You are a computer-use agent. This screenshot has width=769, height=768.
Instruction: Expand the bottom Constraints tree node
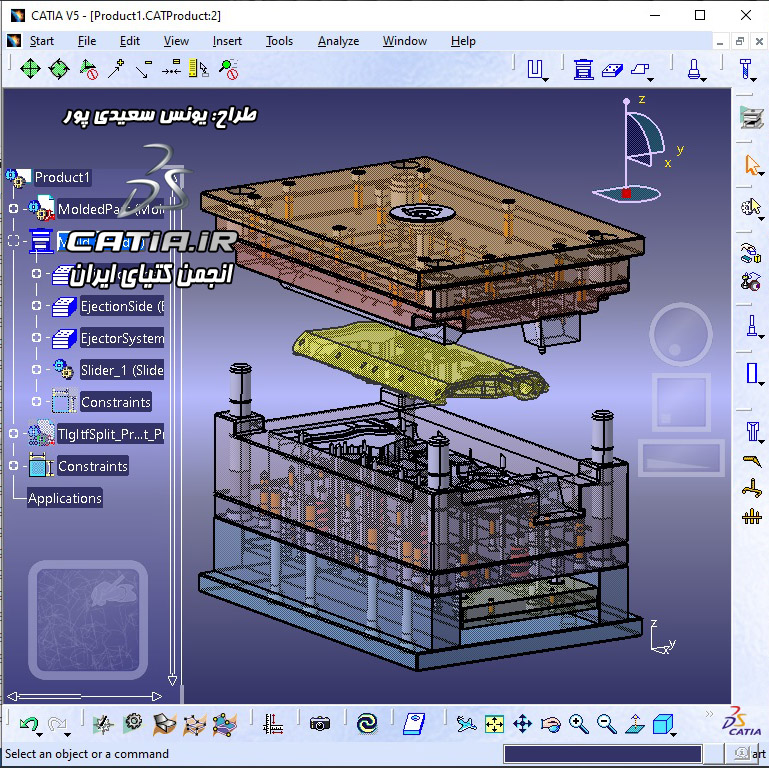14,465
